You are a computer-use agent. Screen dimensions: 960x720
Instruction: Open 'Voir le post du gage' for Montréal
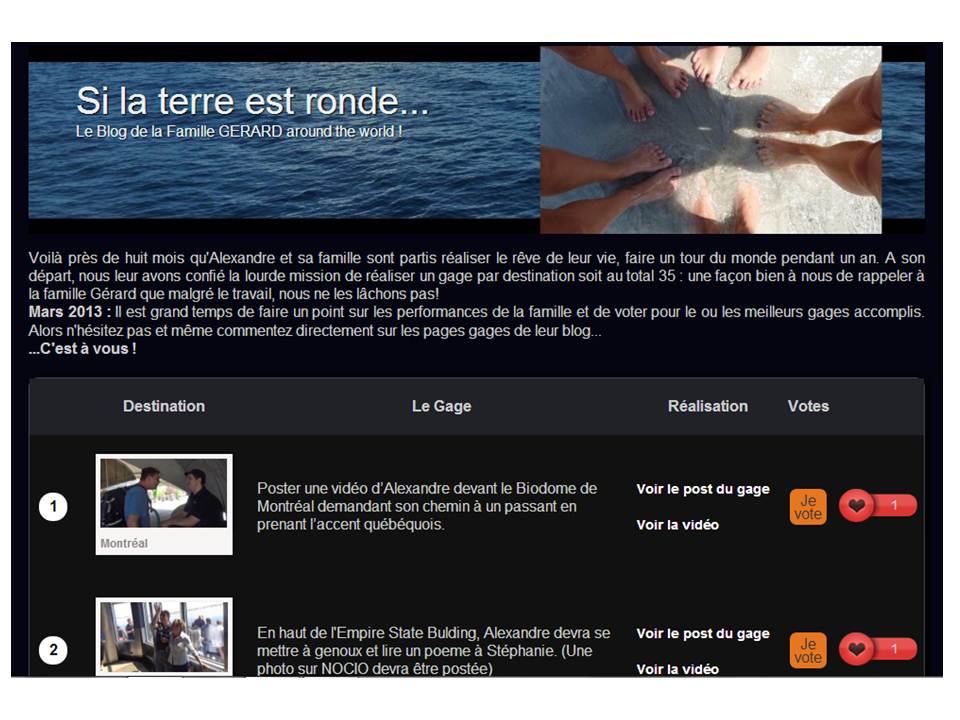(x=703, y=489)
